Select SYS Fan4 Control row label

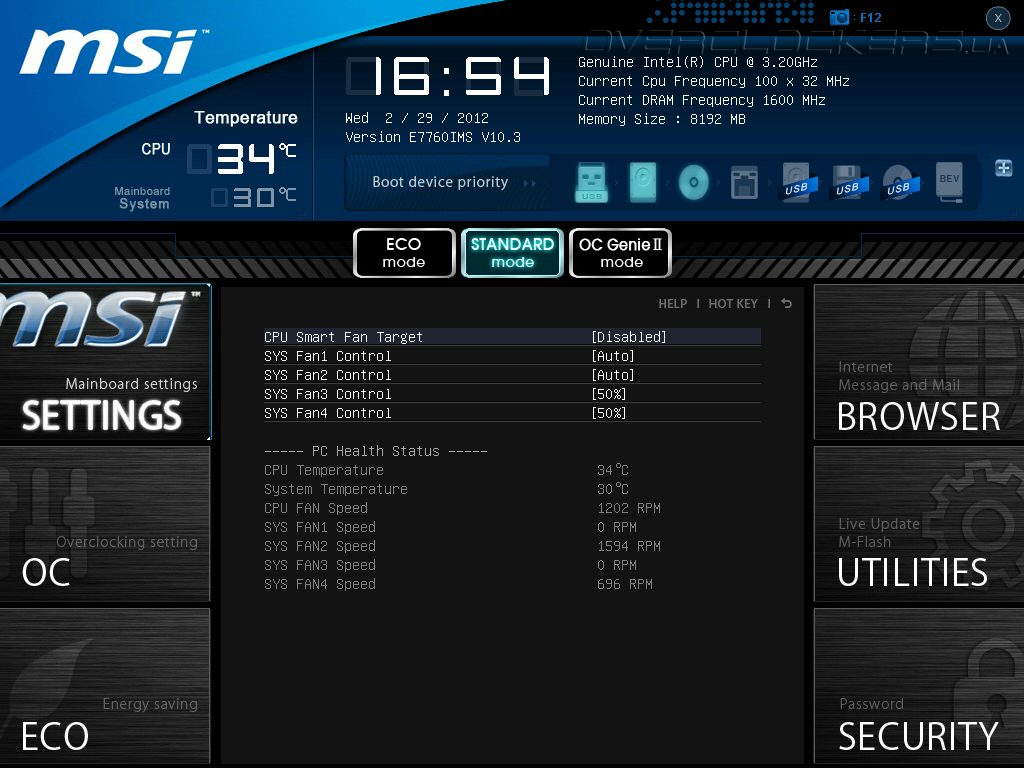(328, 413)
